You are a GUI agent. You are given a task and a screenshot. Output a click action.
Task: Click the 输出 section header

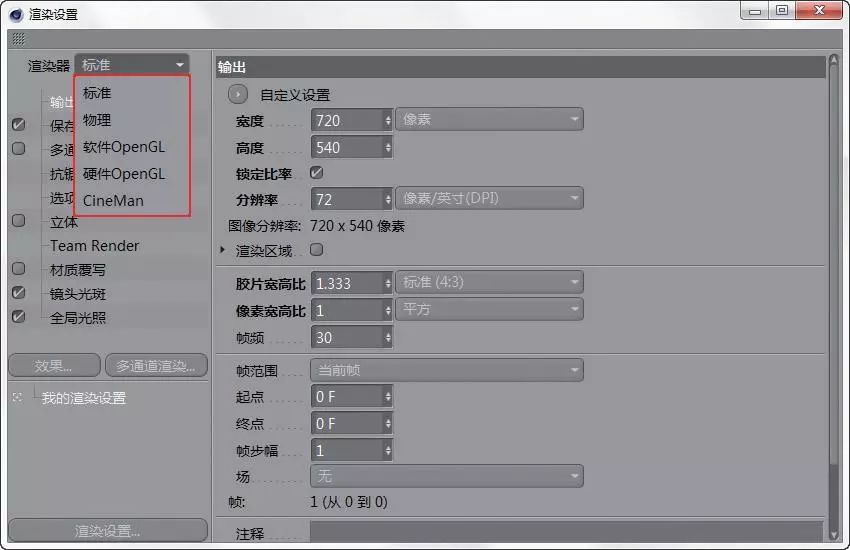pos(520,67)
